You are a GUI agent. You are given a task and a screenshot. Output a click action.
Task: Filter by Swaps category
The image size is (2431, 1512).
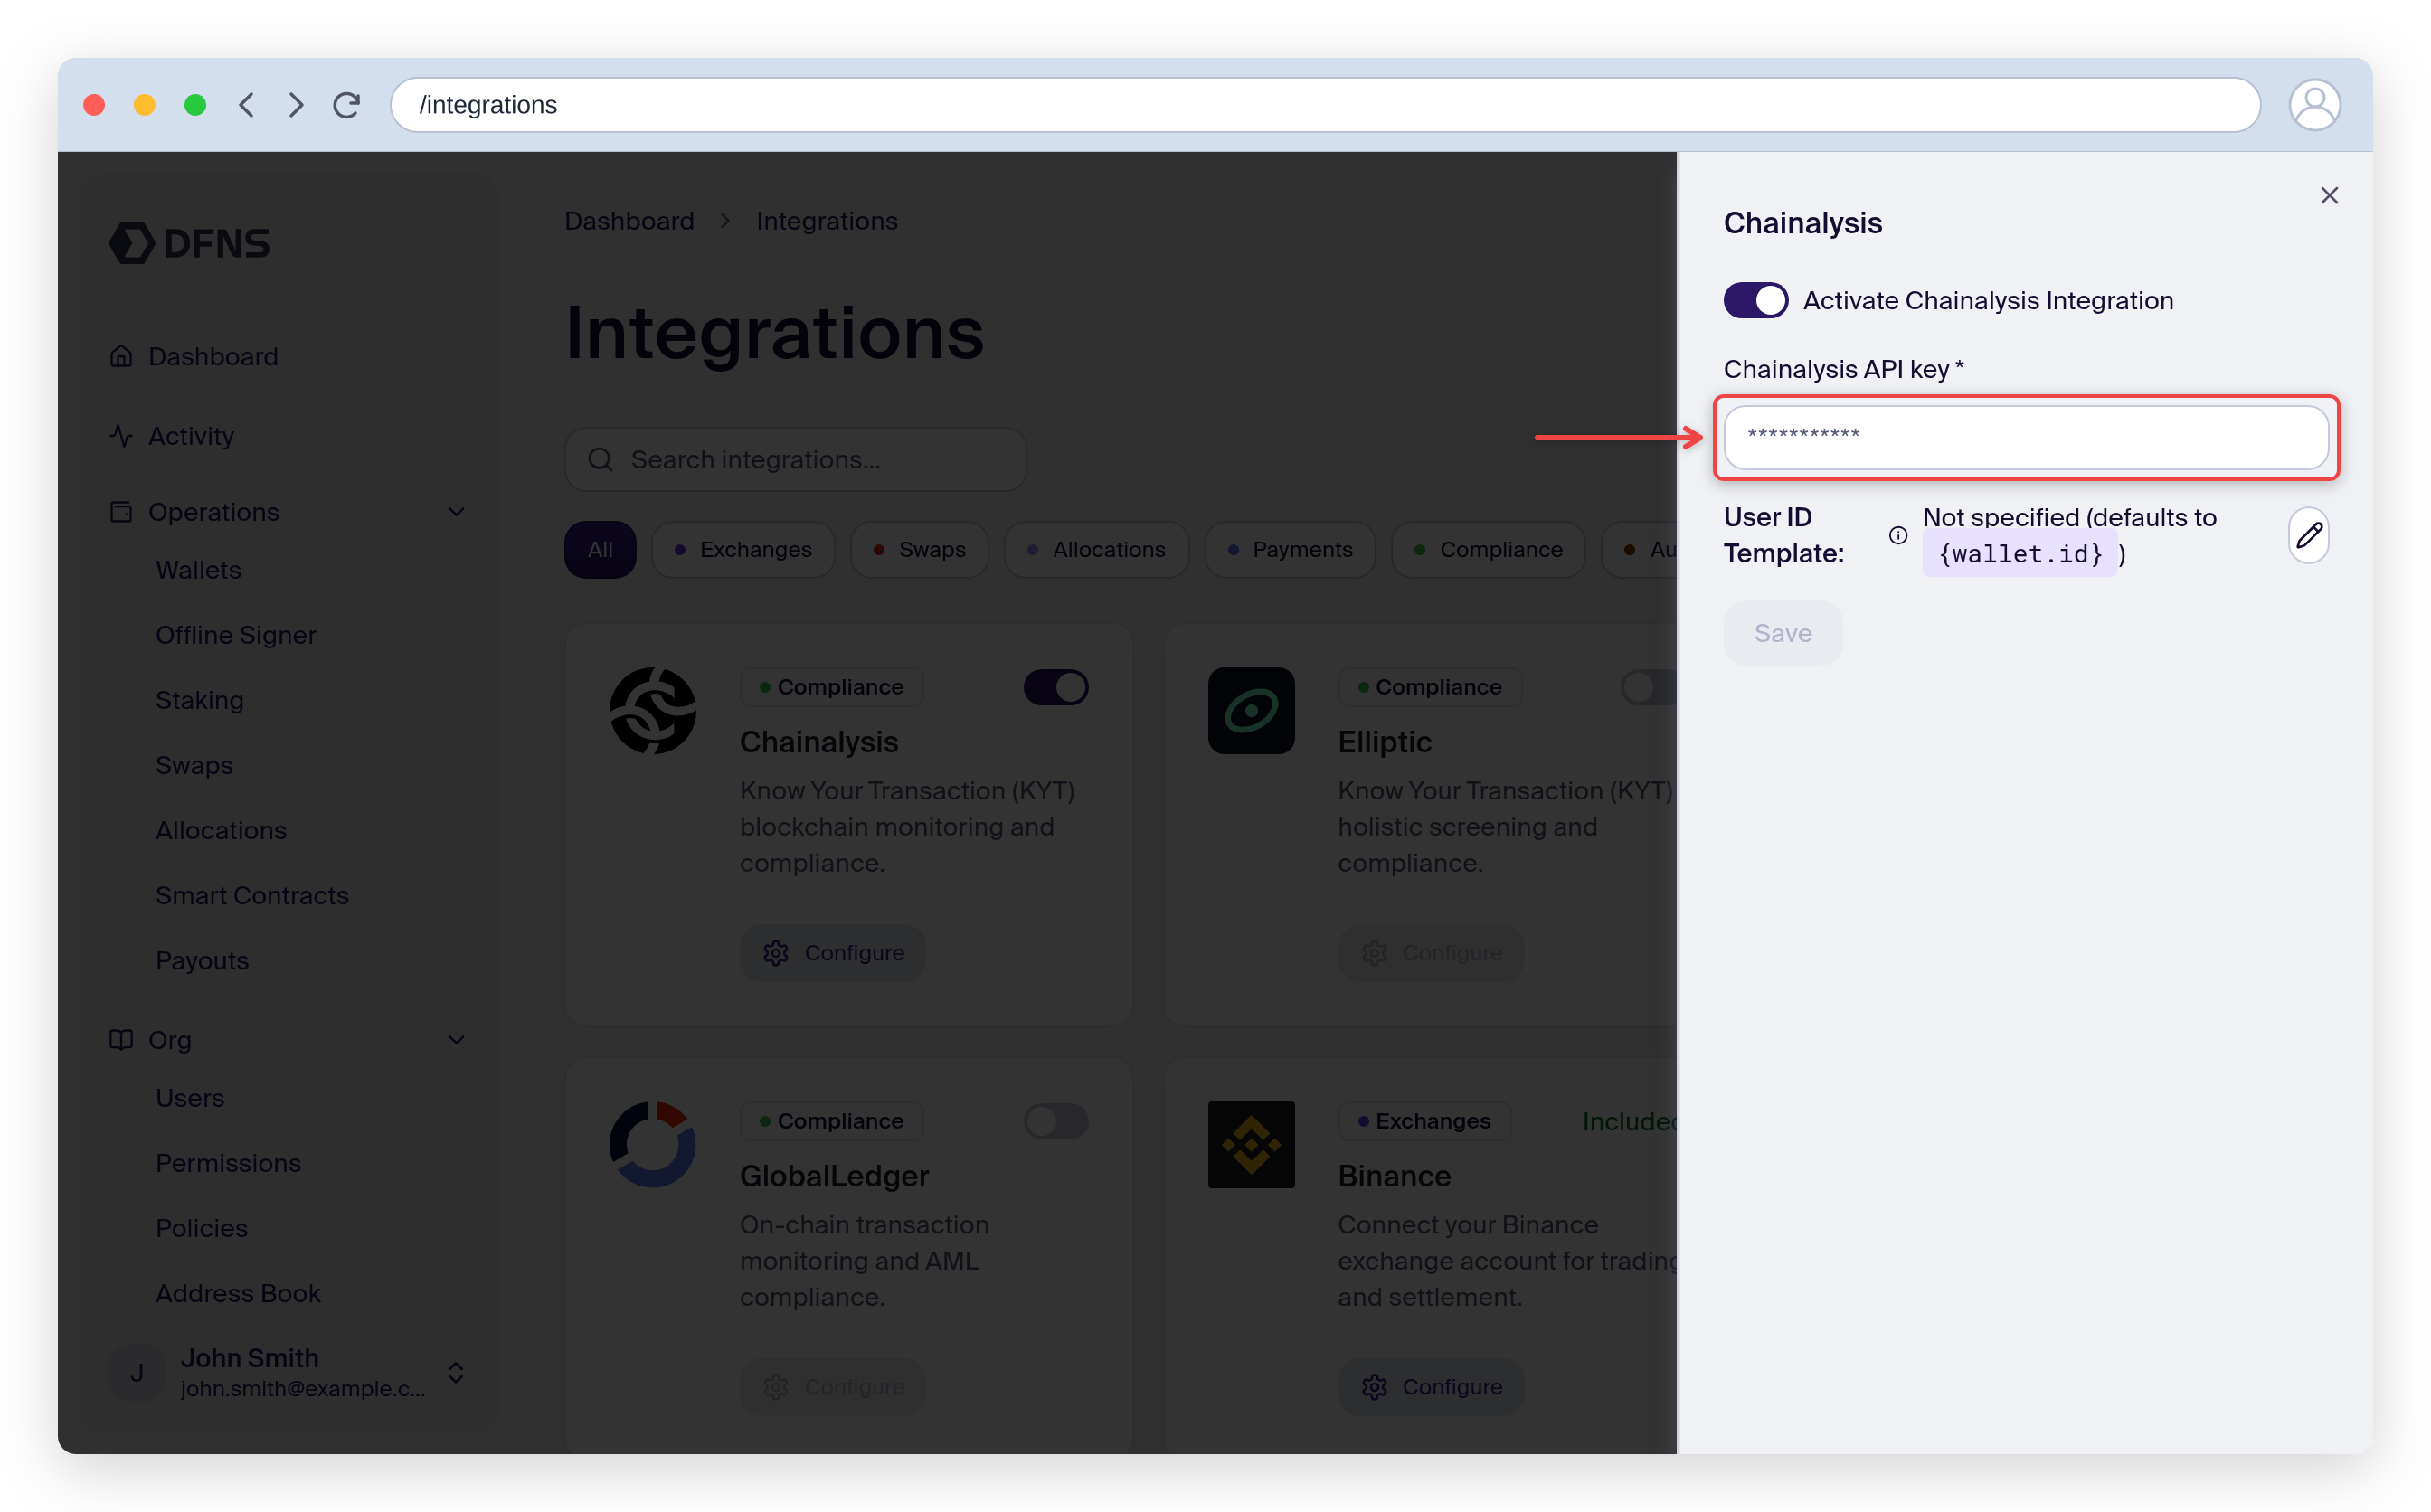coord(918,550)
